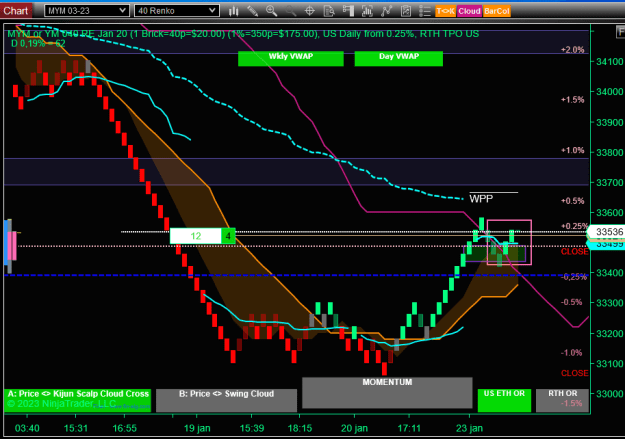Click the +1.5% level label
Viewport: 625px width, 439px height.
pyautogui.click(x=572, y=100)
